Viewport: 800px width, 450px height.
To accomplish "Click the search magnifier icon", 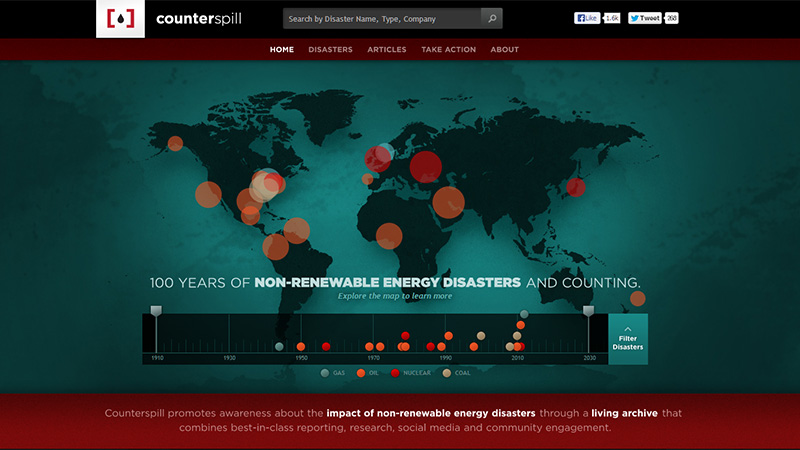I will point(492,18).
